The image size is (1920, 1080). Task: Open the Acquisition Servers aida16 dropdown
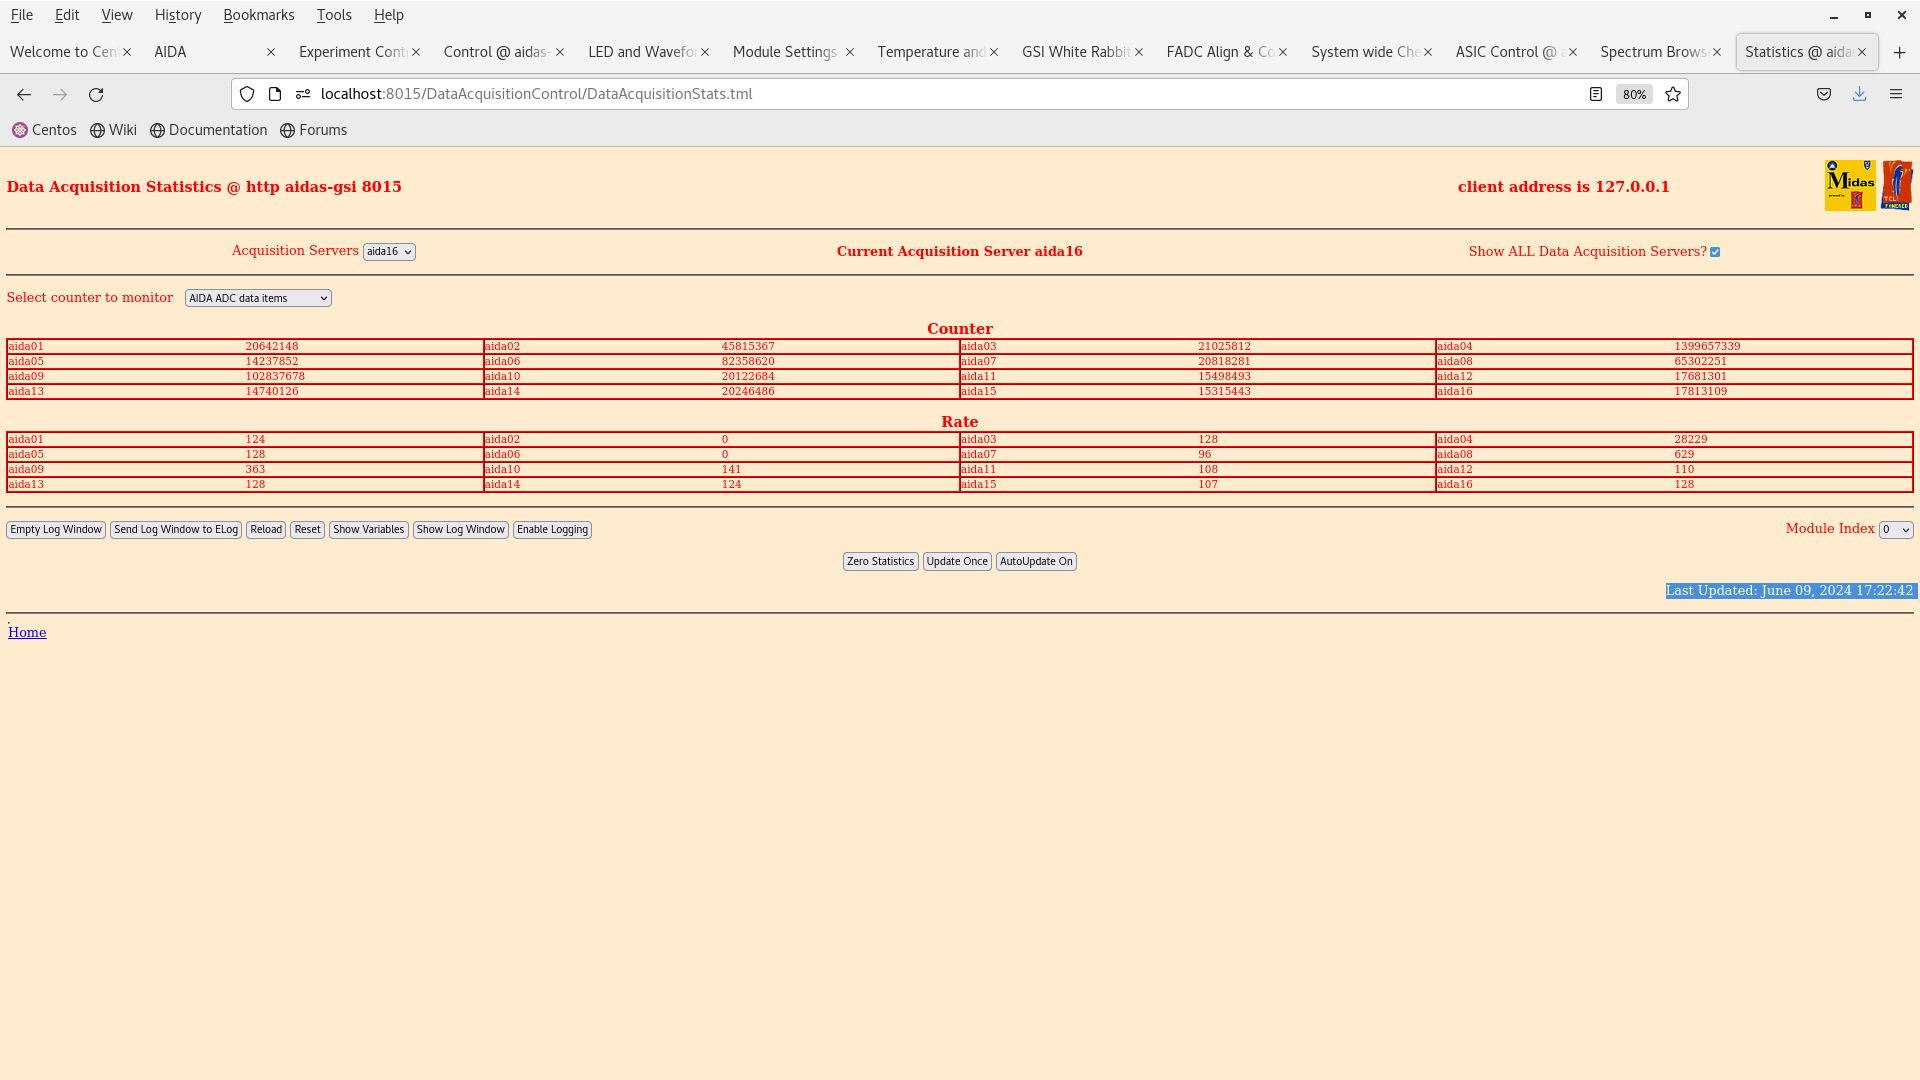pos(389,252)
